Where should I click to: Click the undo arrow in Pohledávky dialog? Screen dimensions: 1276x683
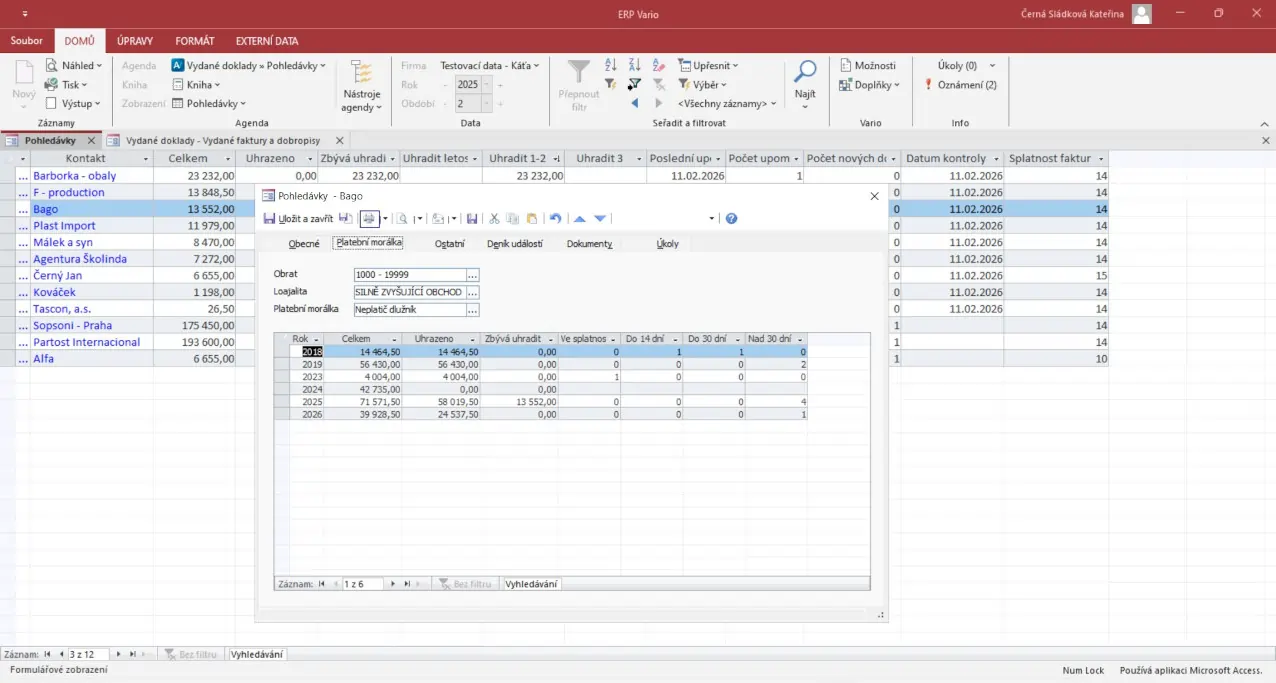(x=555, y=218)
